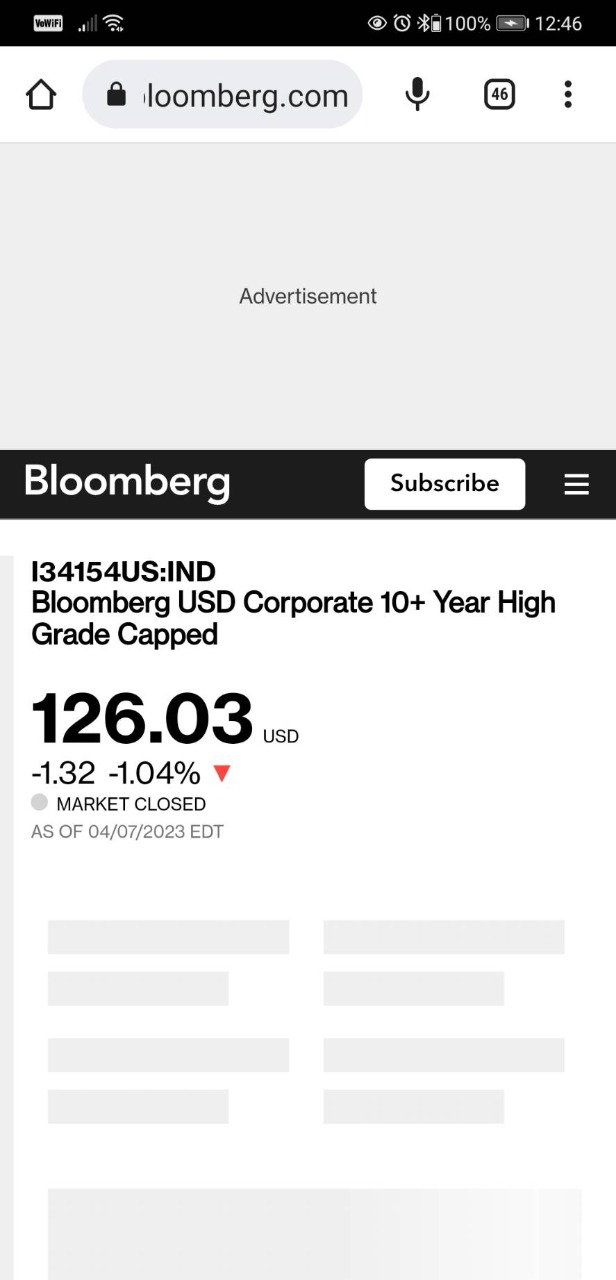The height and width of the screenshot is (1280, 616).
Task: Tap the index name heading text
Action: pos(293,618)
